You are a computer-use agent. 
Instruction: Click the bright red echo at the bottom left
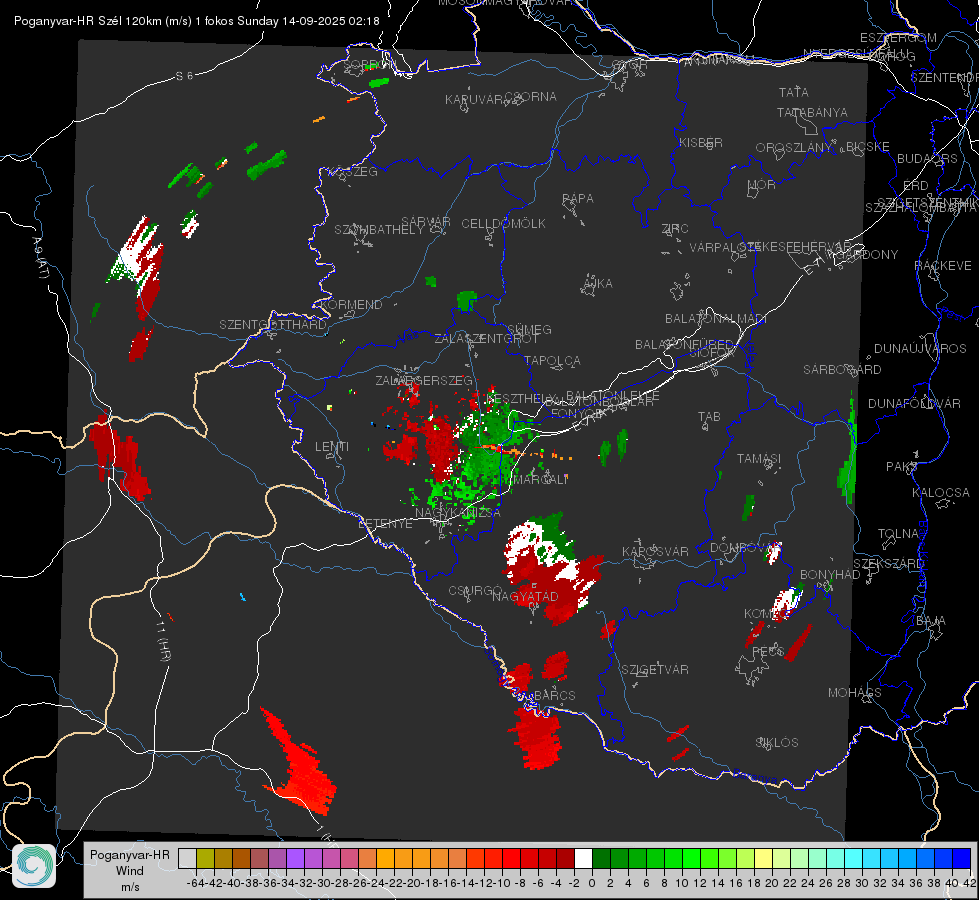[300, 763]
